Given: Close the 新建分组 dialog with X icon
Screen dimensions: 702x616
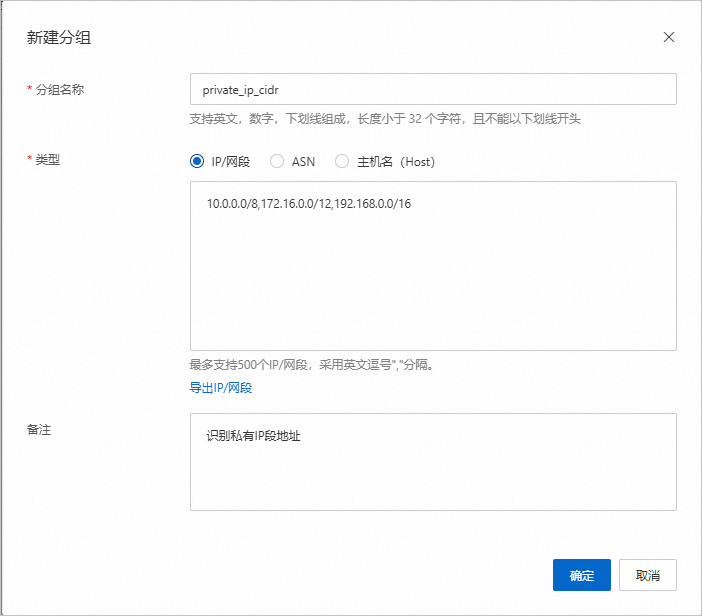Looking at the screenshot, I should click(668, 37).
